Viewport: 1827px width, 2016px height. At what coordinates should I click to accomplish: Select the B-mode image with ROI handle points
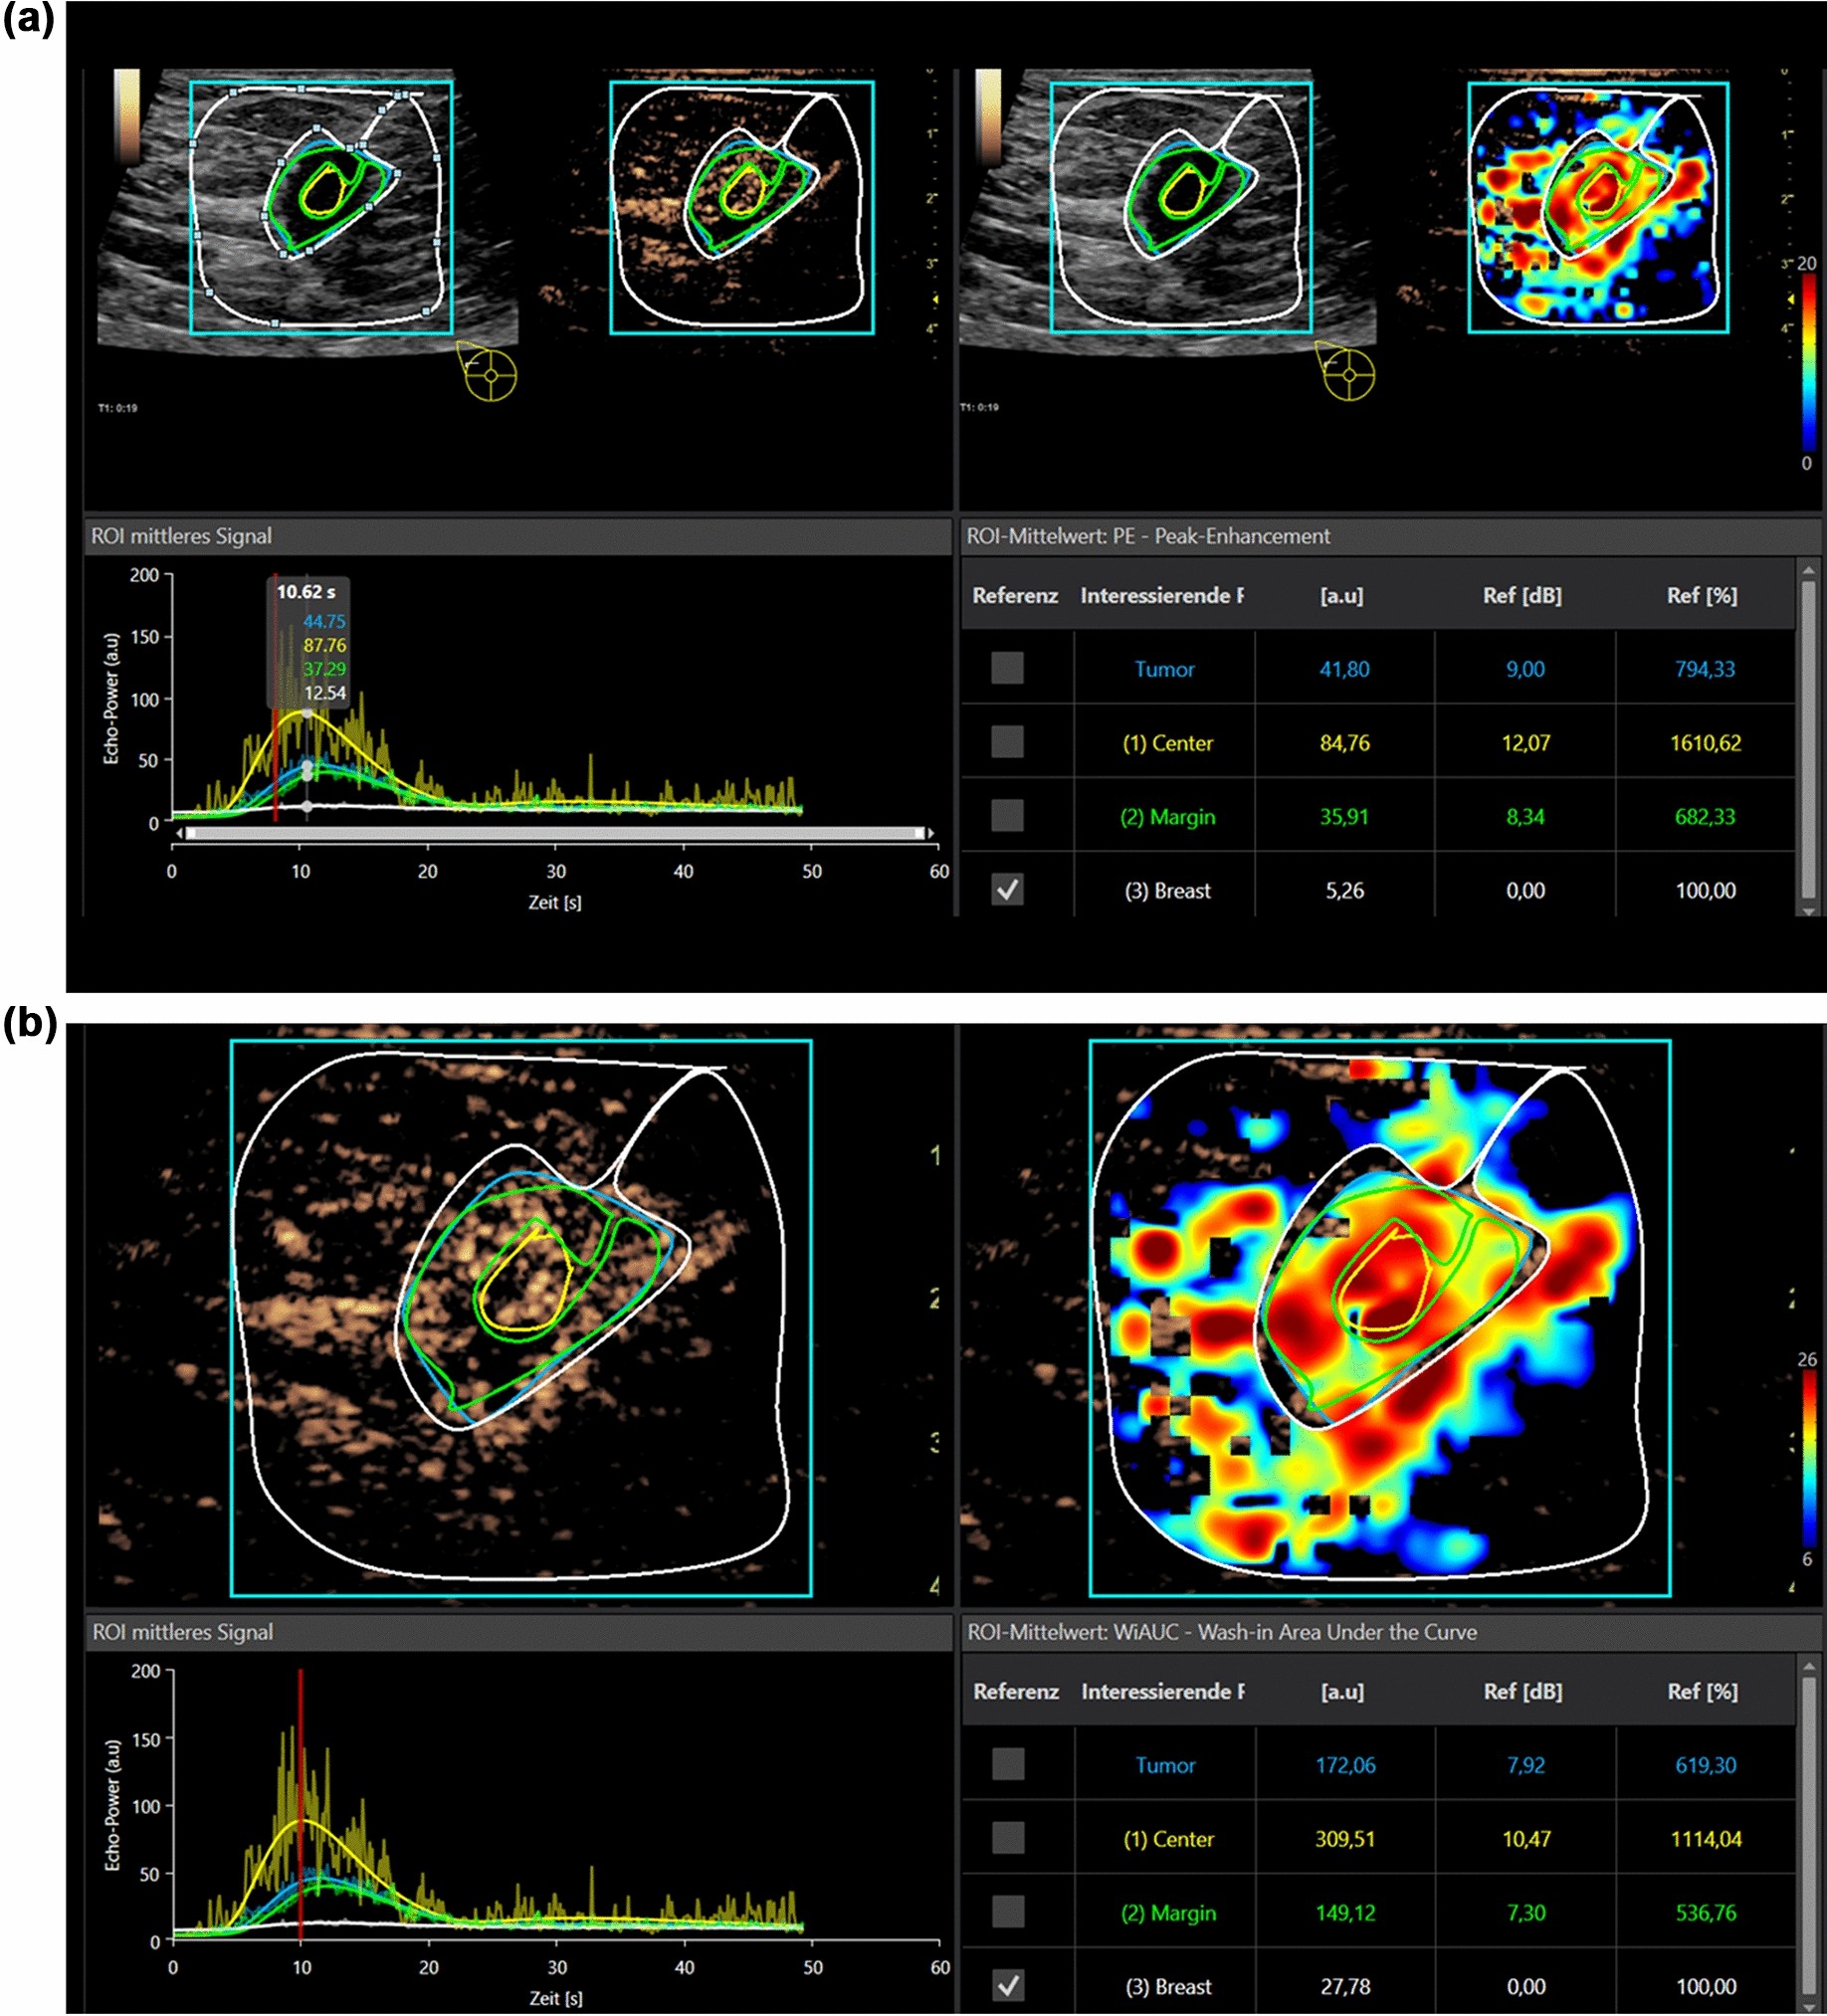coord(321,207)
